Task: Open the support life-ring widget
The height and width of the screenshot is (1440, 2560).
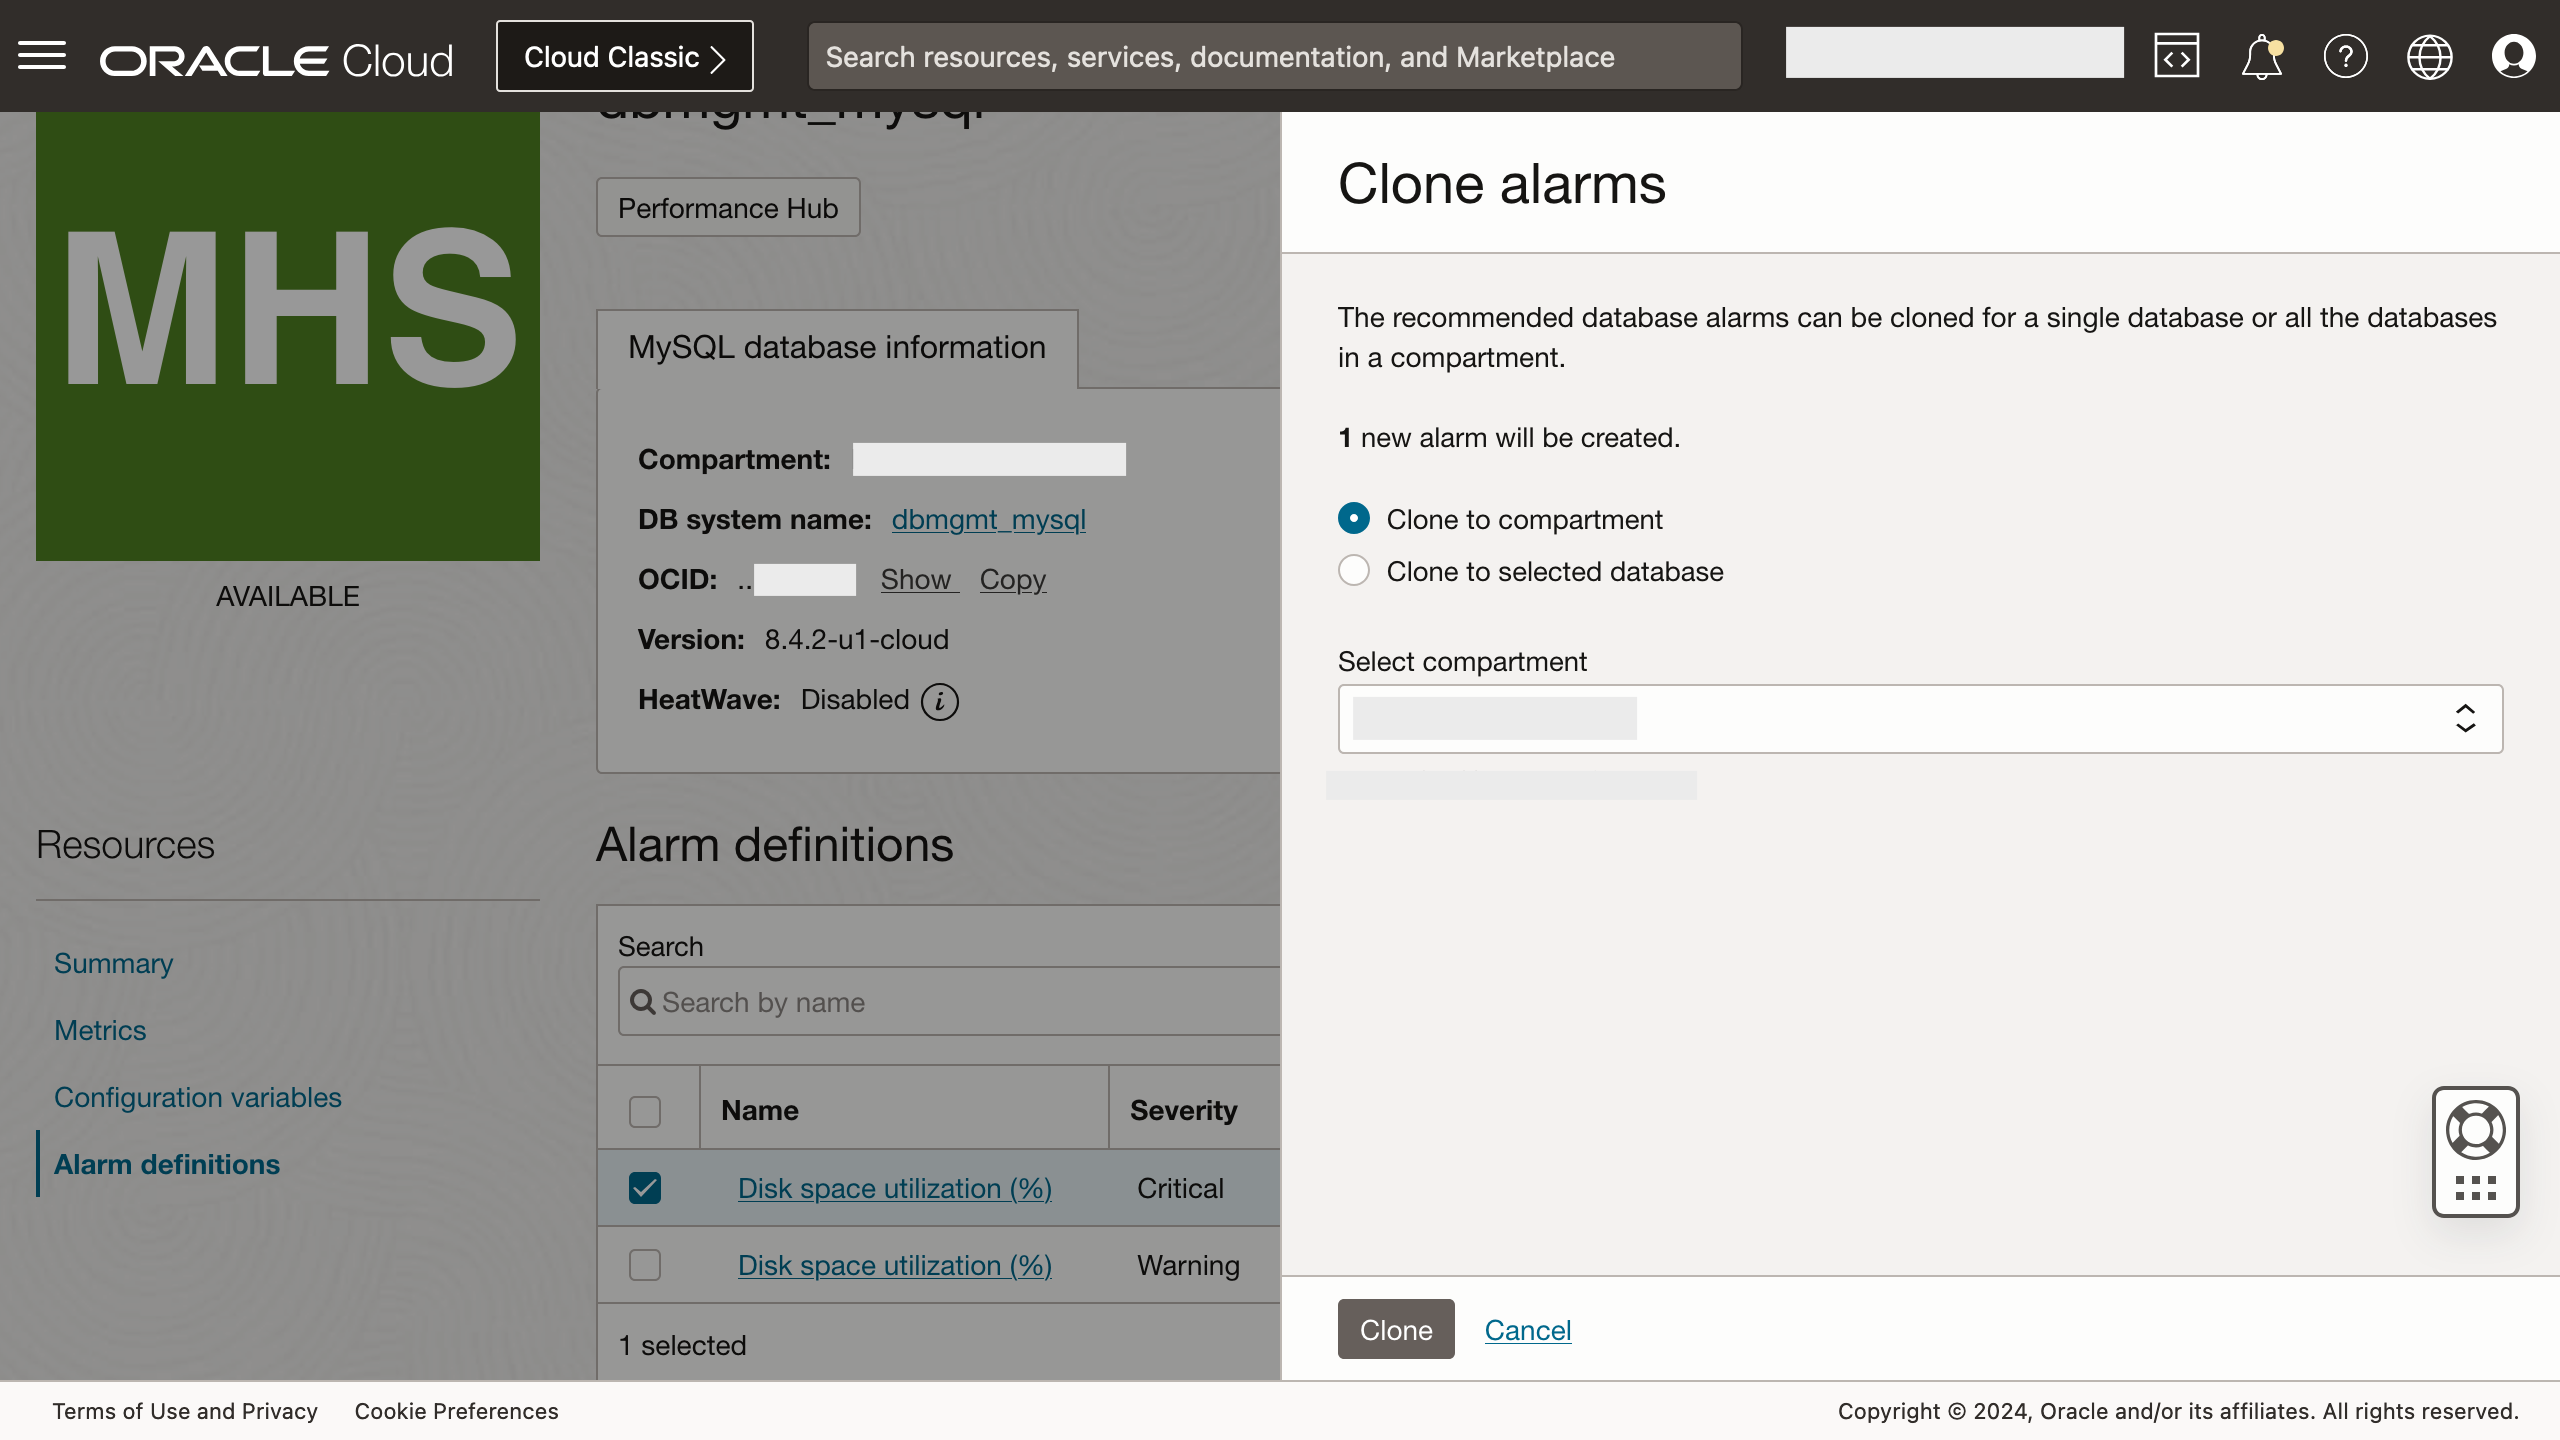Action: tap(2476, 1129)
